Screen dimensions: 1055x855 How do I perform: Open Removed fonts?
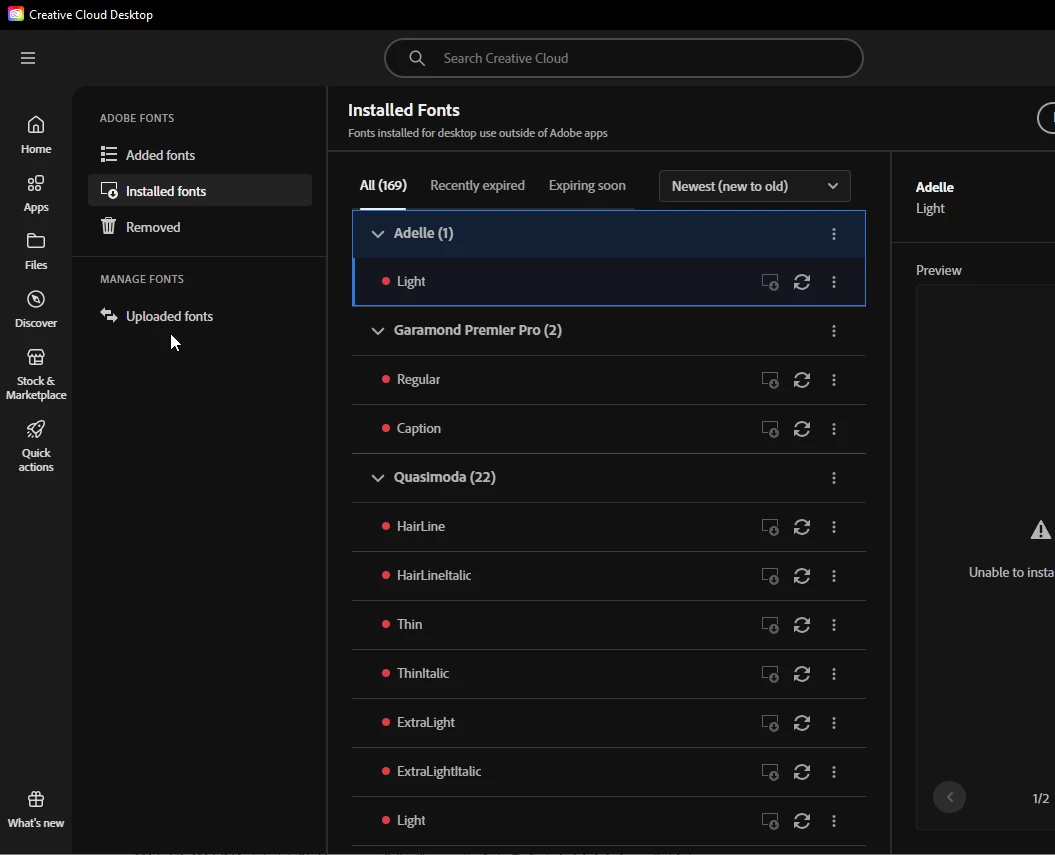point(200,227)
